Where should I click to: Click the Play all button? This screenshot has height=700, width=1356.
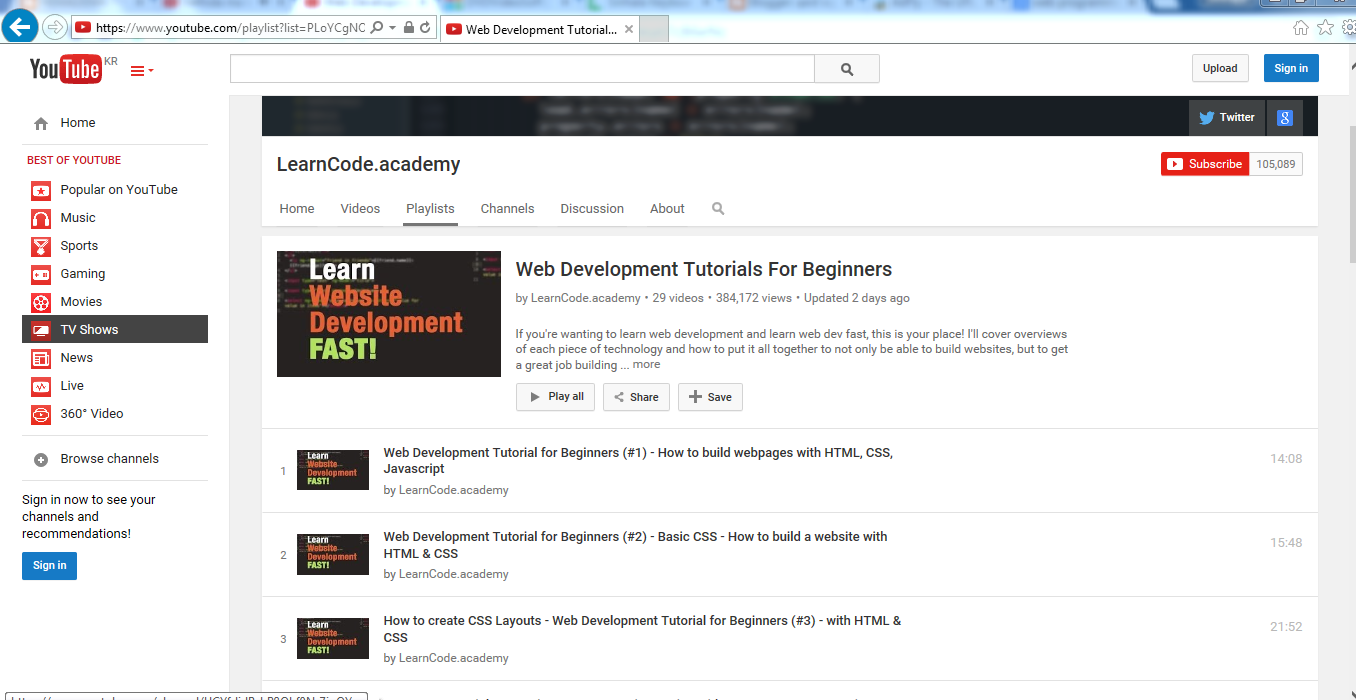click(x=556, y=397)
